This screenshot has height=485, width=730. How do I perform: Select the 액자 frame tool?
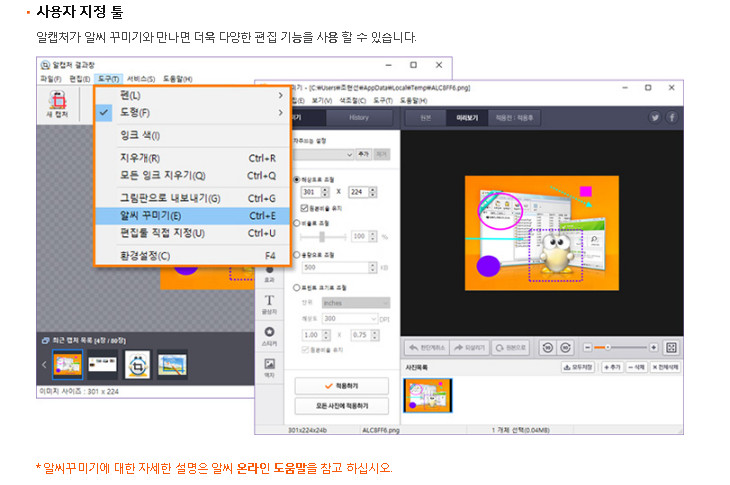(x=270, y=368)
